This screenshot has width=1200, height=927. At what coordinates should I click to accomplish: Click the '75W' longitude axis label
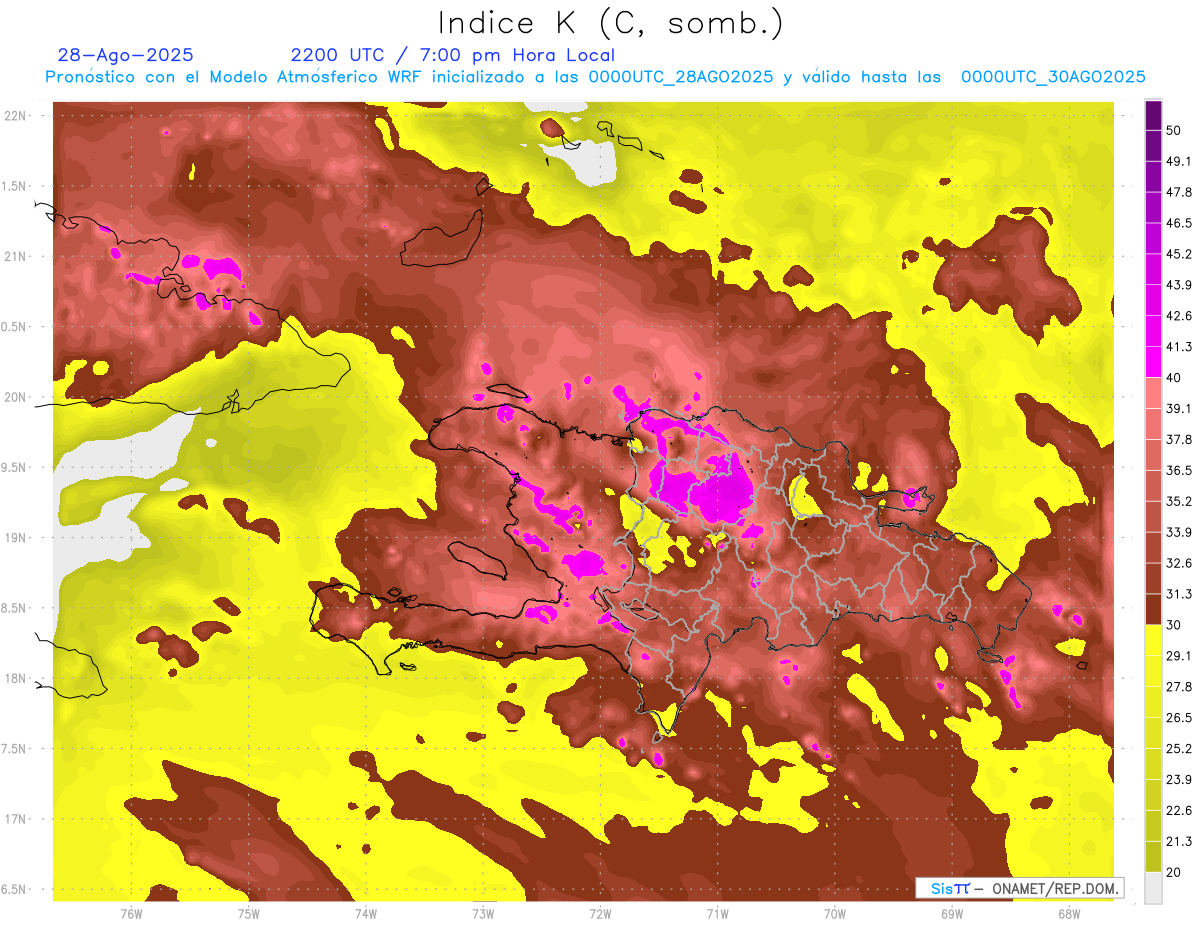[x=248, y=914]
